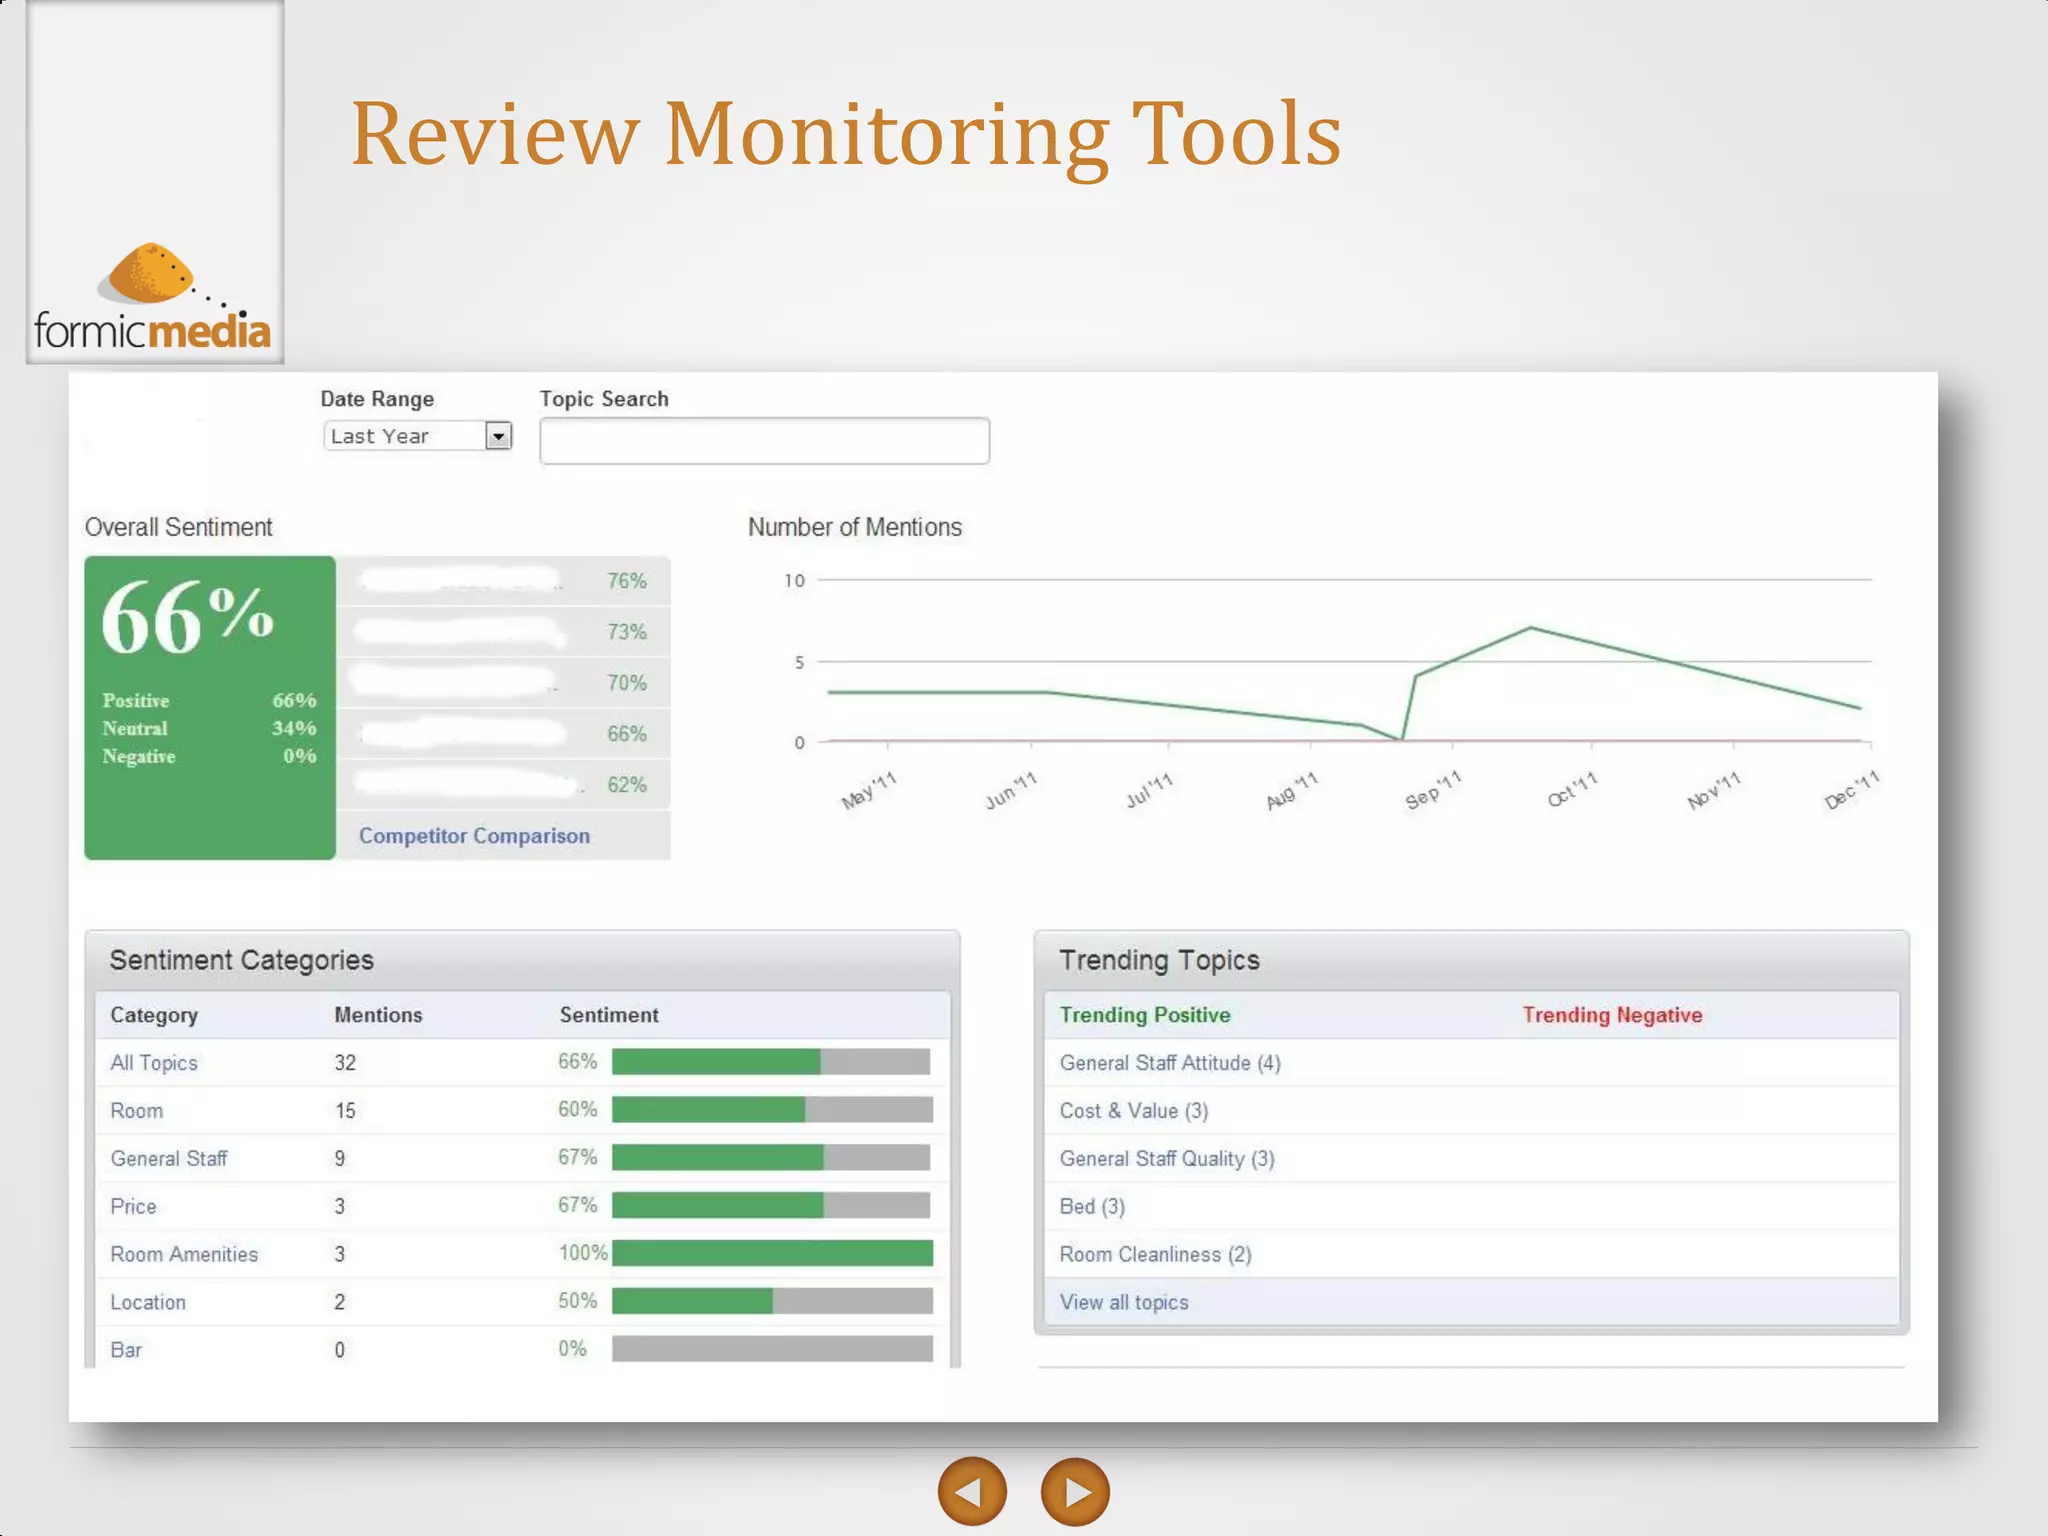2048x1536 pixels.
Task: Click the Negative 0% sentiment line
Action: click(x=209, y=757)
